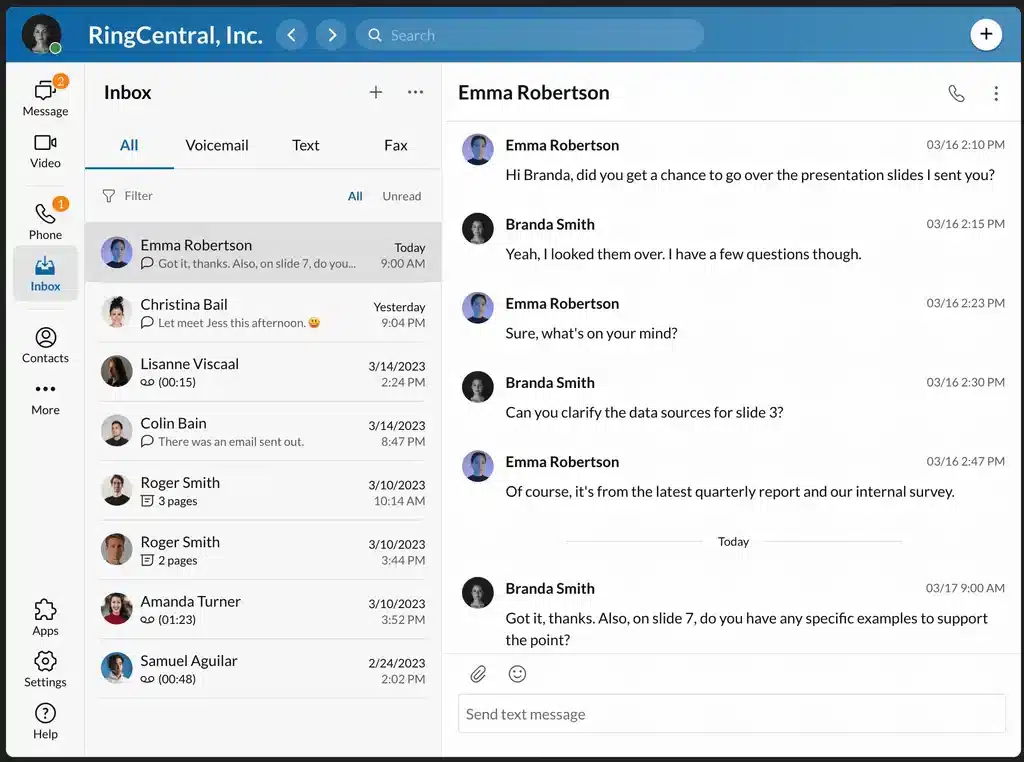The image size is (1024, 762).
Task: Open the Video section in sidebar
Action: [45, 150]
